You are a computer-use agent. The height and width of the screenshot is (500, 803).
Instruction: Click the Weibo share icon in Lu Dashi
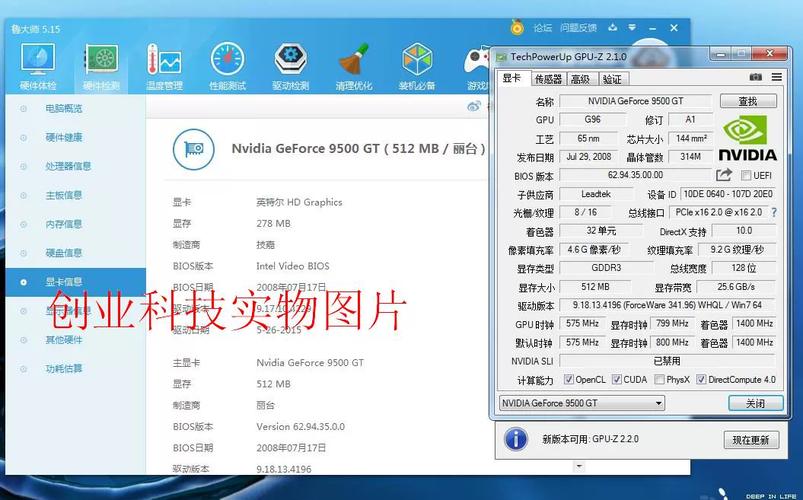[474, 106]
